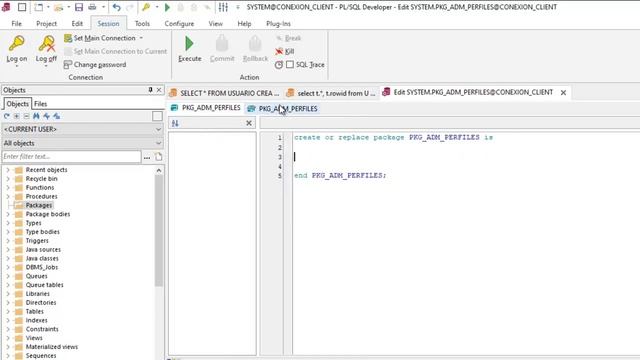The image size is (640, 360).
Task: Click the Change password icon
Action: [68, 64]
